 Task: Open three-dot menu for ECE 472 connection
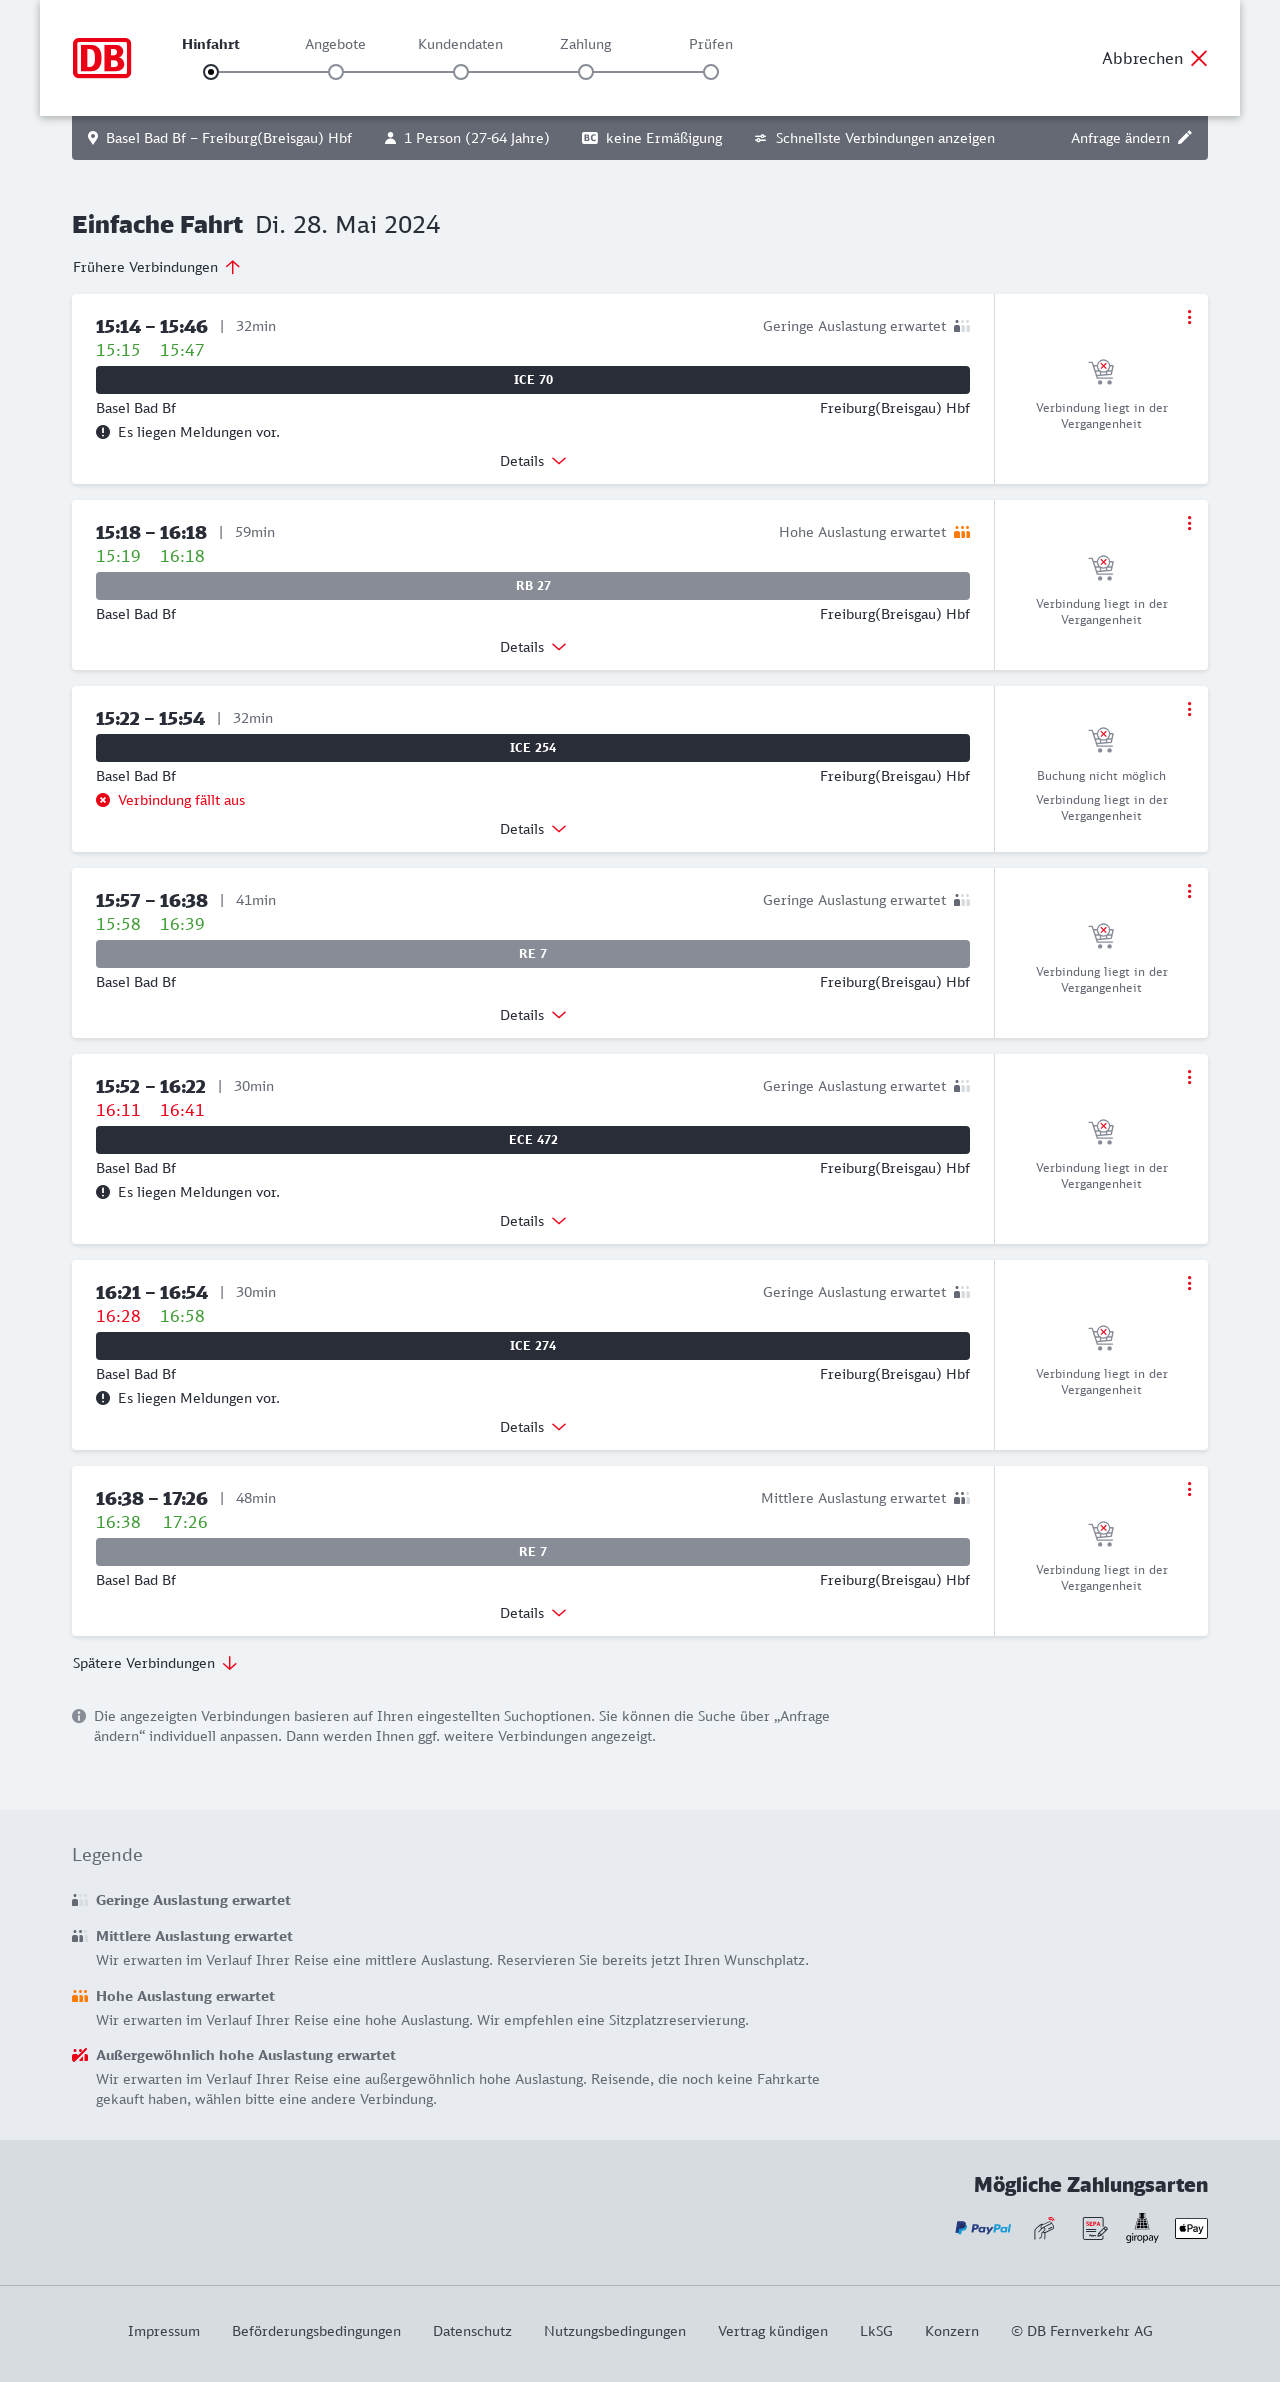1189,1077
